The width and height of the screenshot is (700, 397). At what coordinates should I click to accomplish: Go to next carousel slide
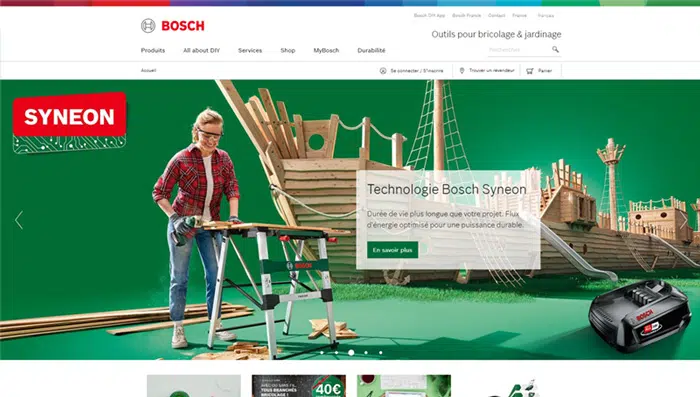684,220
